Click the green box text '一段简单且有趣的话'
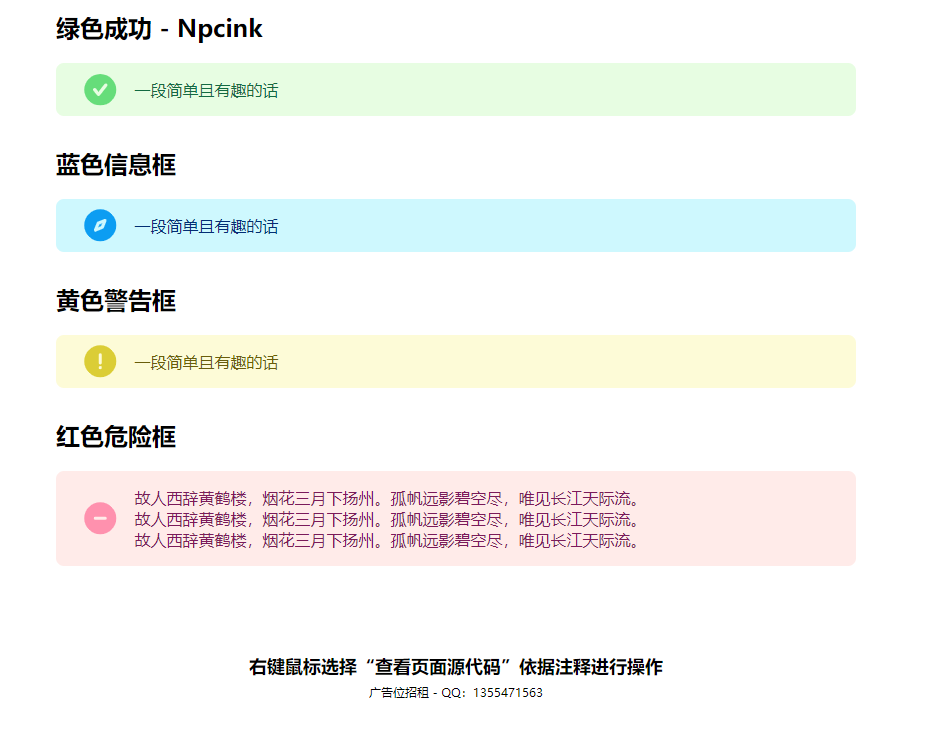925x747 pixels. coord(206,91)
